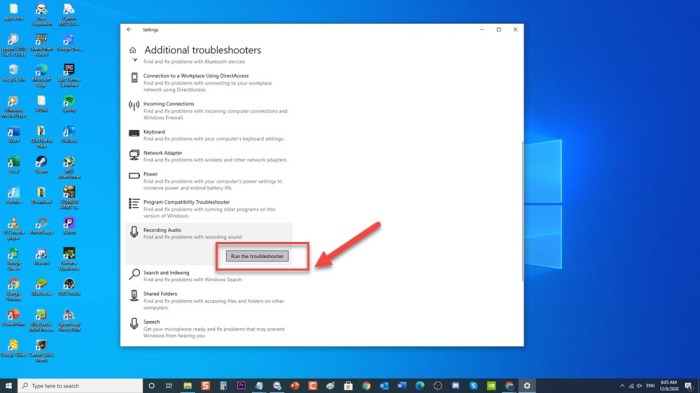Image resolution: width=700 pixels, height=393 pixels.
Task: Click the Incoming Connections antenna icon
Action: click(x=134, y=106)
